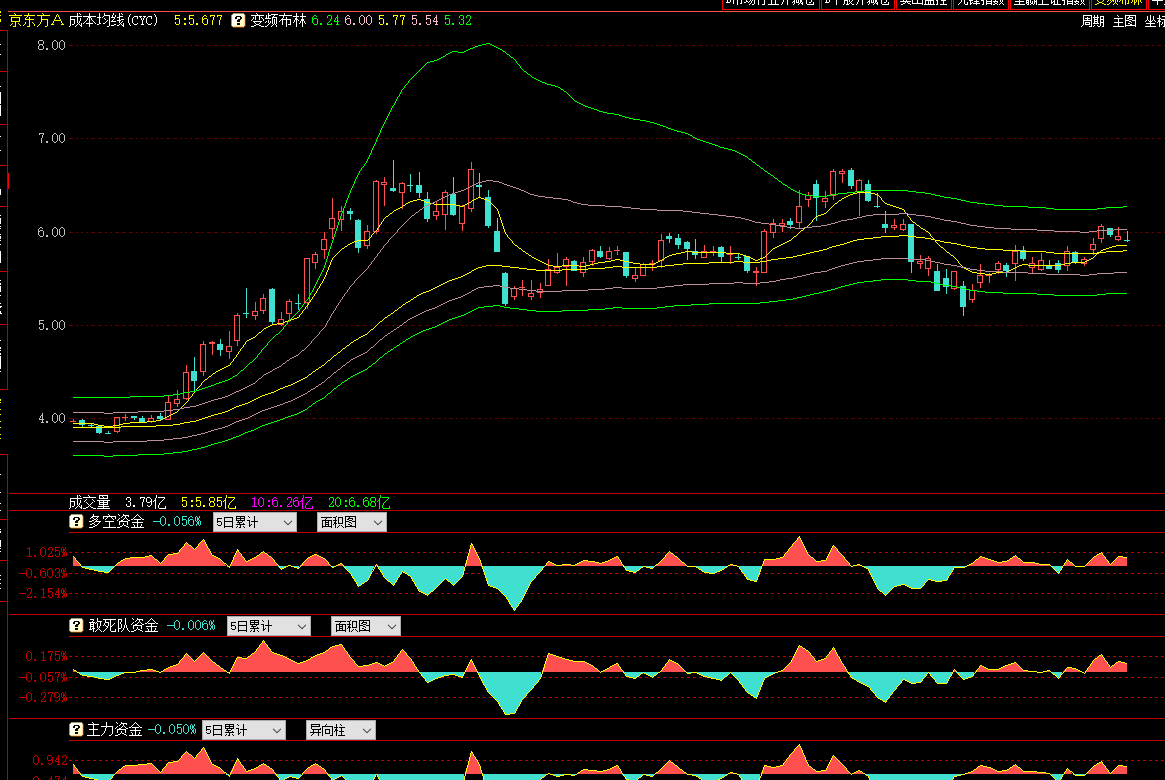The height and width of the screenshot is (780, 1165).
Task: Click the 成交量 label
Action: pyautogui.click(x=89, y=503)
